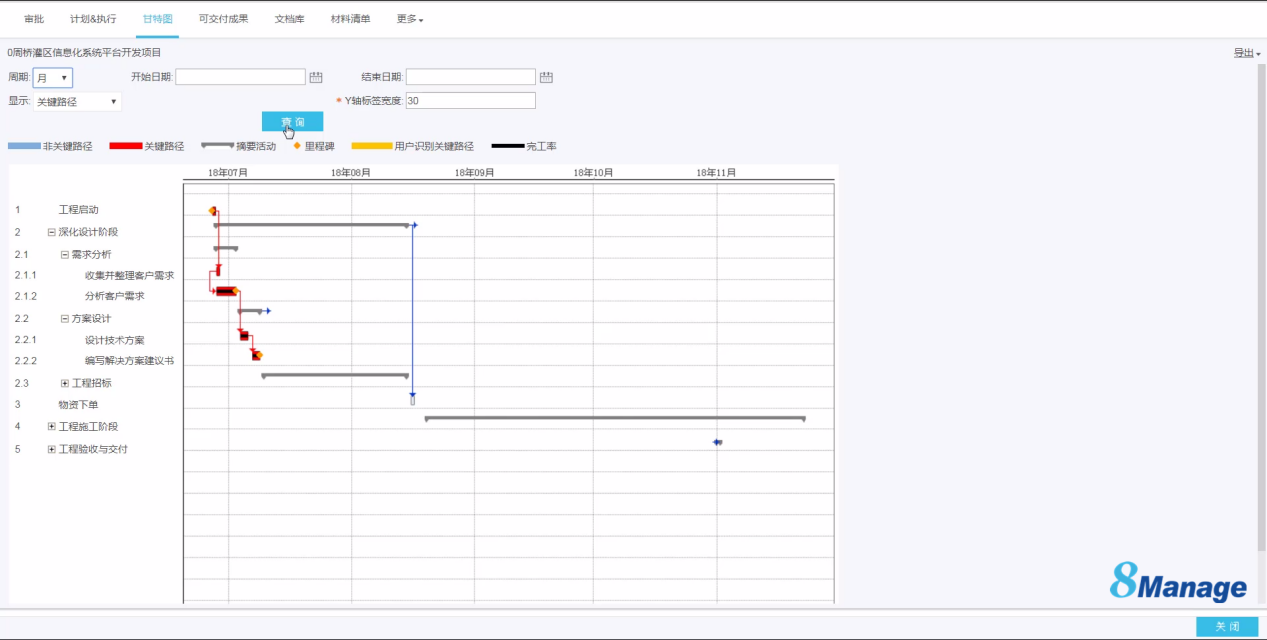This screenshot has width=1267, height=640.
Task: Open the 导出 export menu
Action: [x=1246, y=53]
